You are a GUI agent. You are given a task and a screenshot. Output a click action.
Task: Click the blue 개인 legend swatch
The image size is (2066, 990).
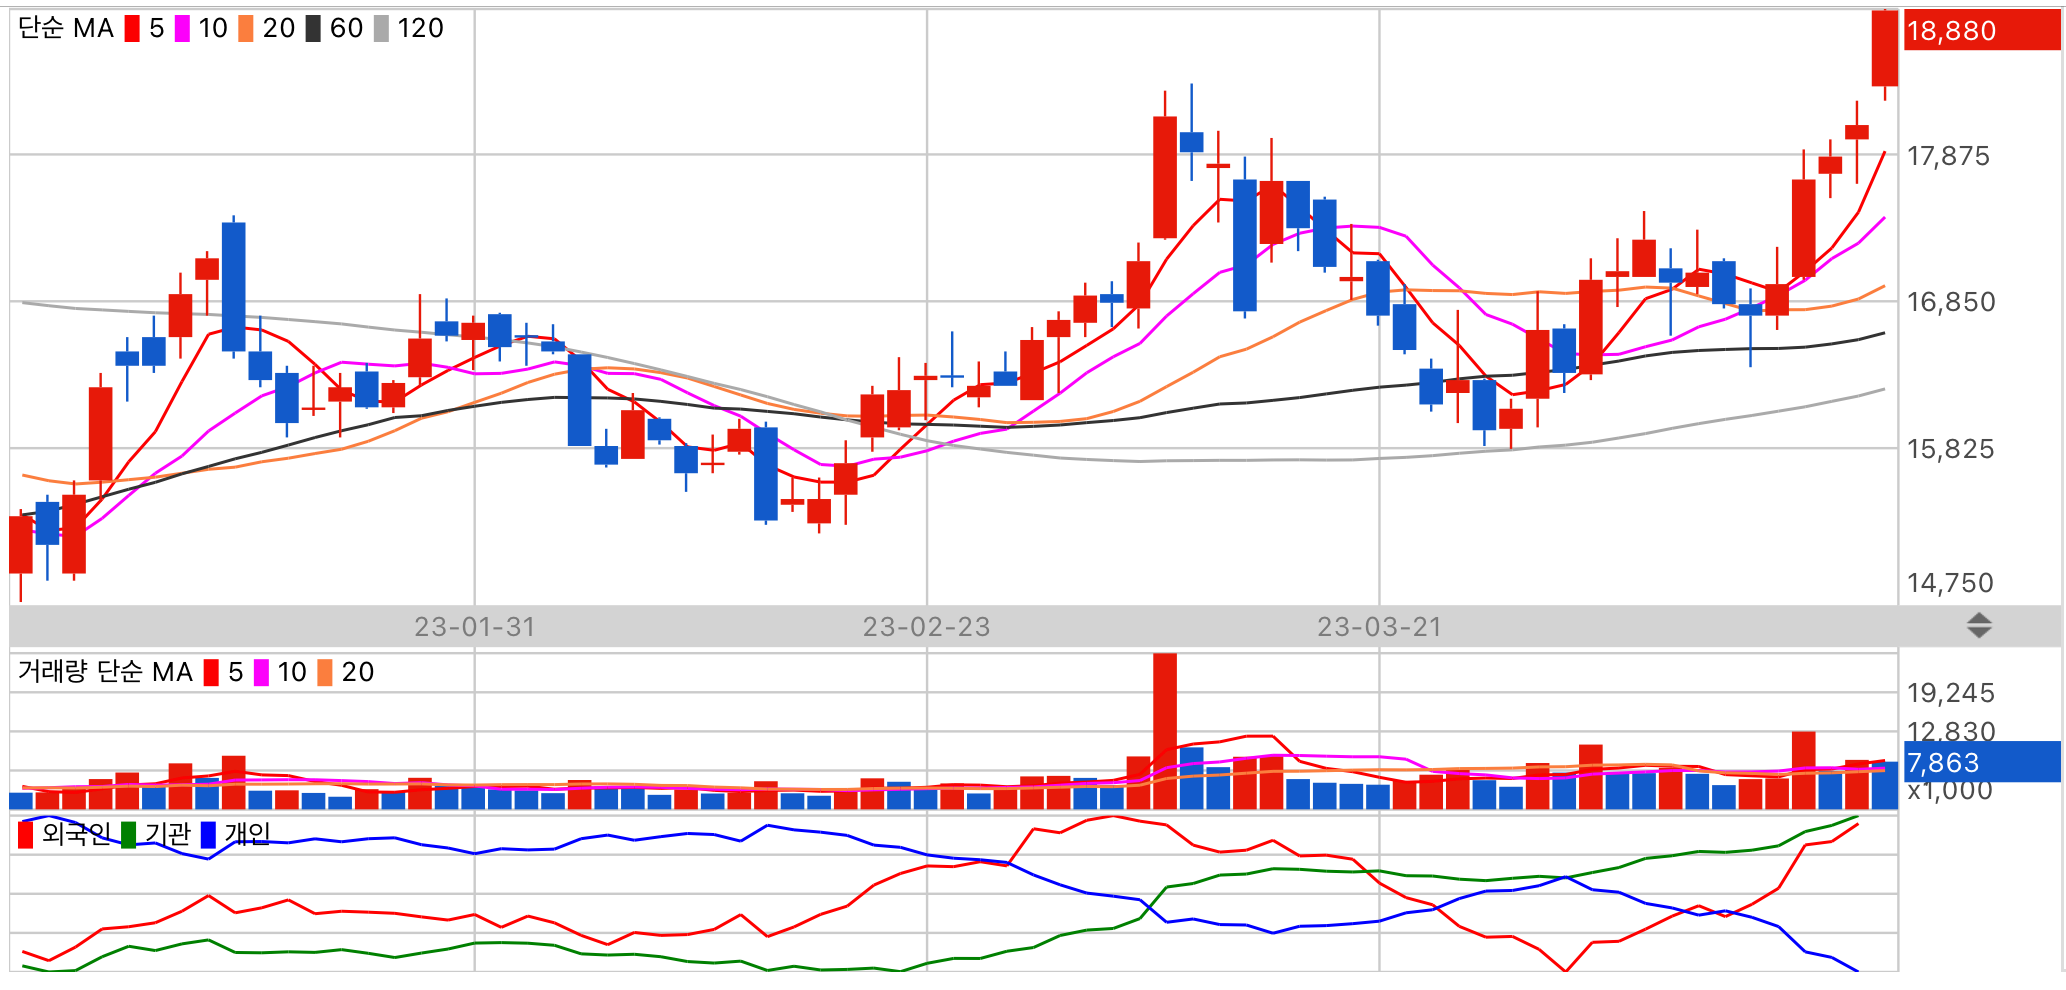point(208,834)
